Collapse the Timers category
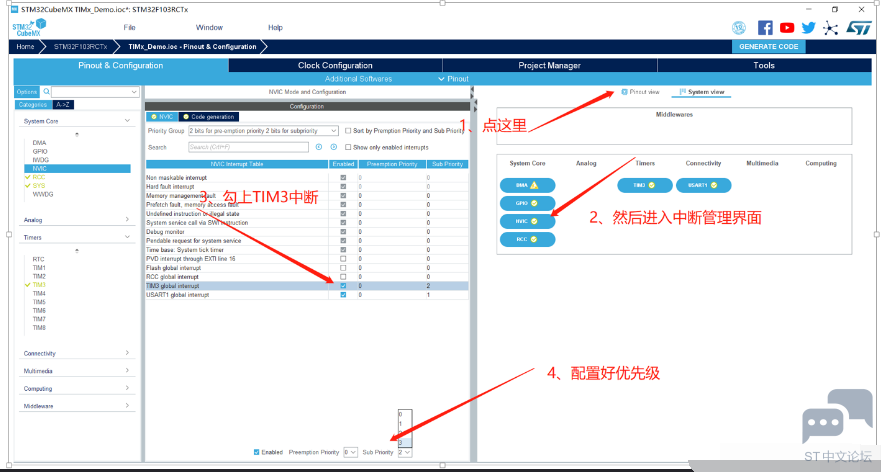Image resolution: width=881 pixels, height=472 pixels. pyautogui.click(x=128, y=237)
